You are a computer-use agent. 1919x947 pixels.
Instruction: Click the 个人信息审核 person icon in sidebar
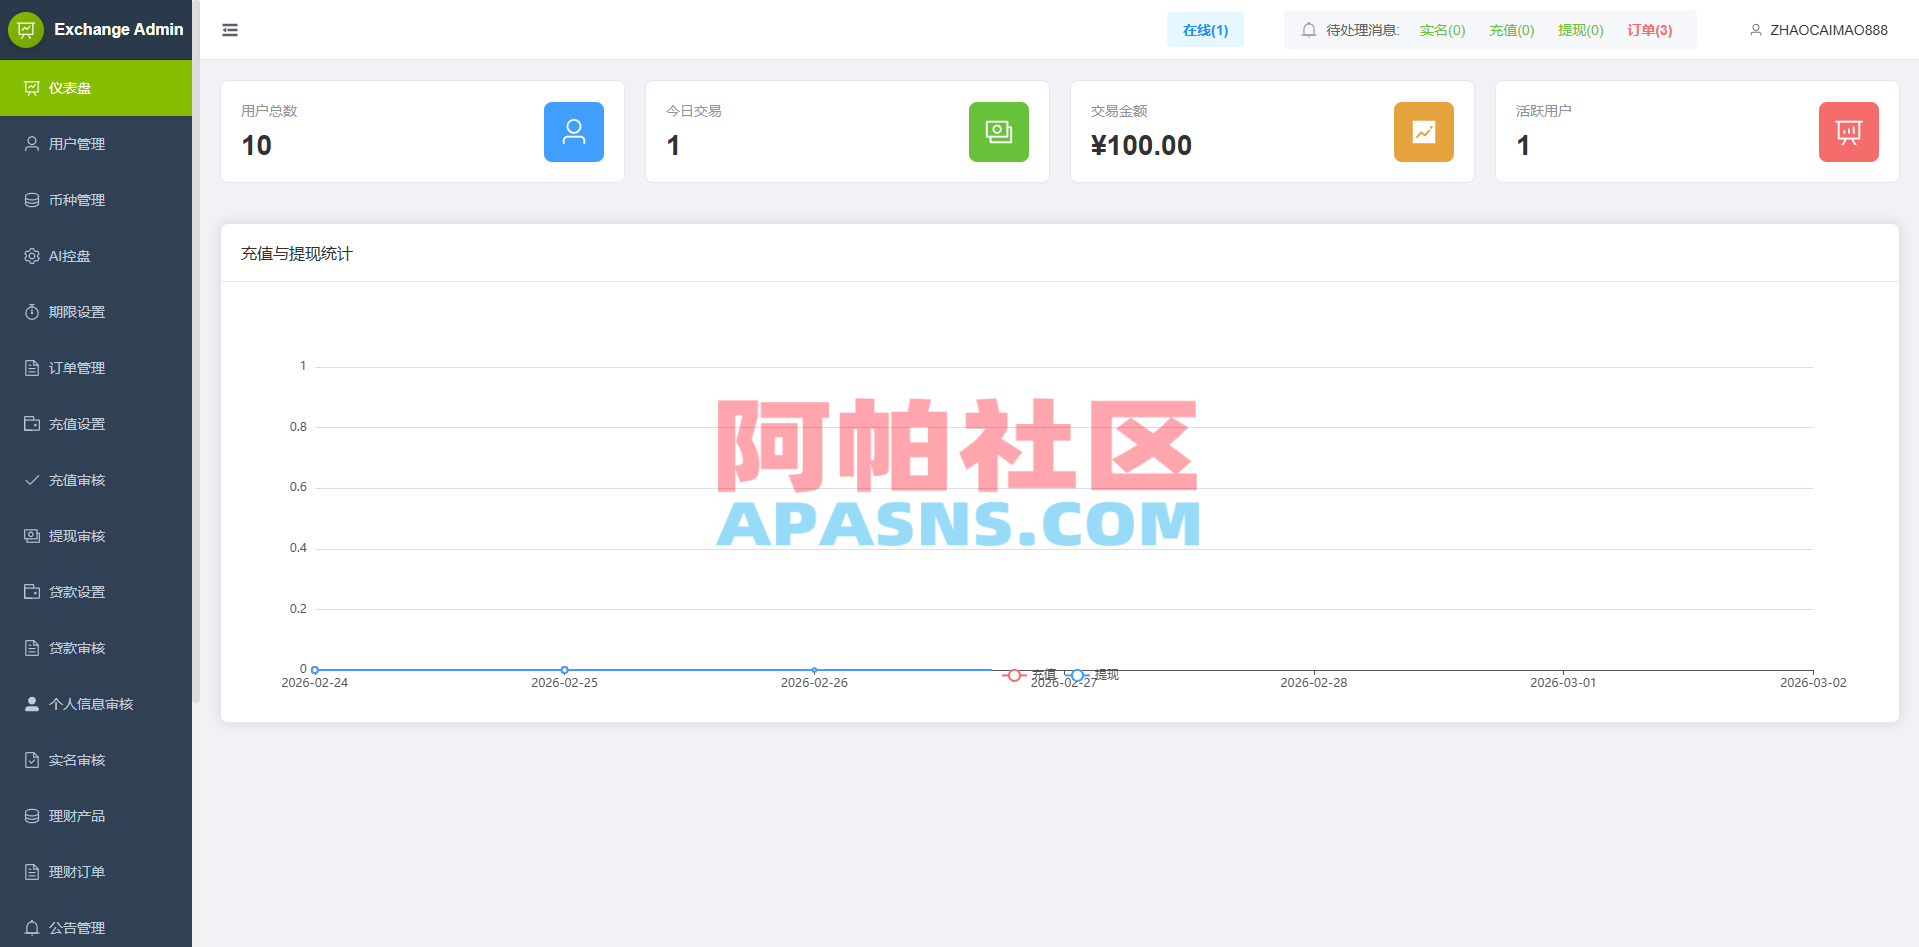[x=32, y=704]
